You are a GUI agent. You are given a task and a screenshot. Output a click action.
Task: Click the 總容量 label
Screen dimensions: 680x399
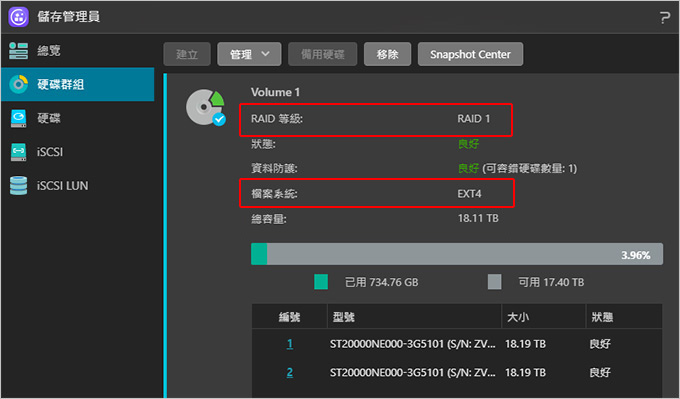pyautogui.click(x=269, y=219)
